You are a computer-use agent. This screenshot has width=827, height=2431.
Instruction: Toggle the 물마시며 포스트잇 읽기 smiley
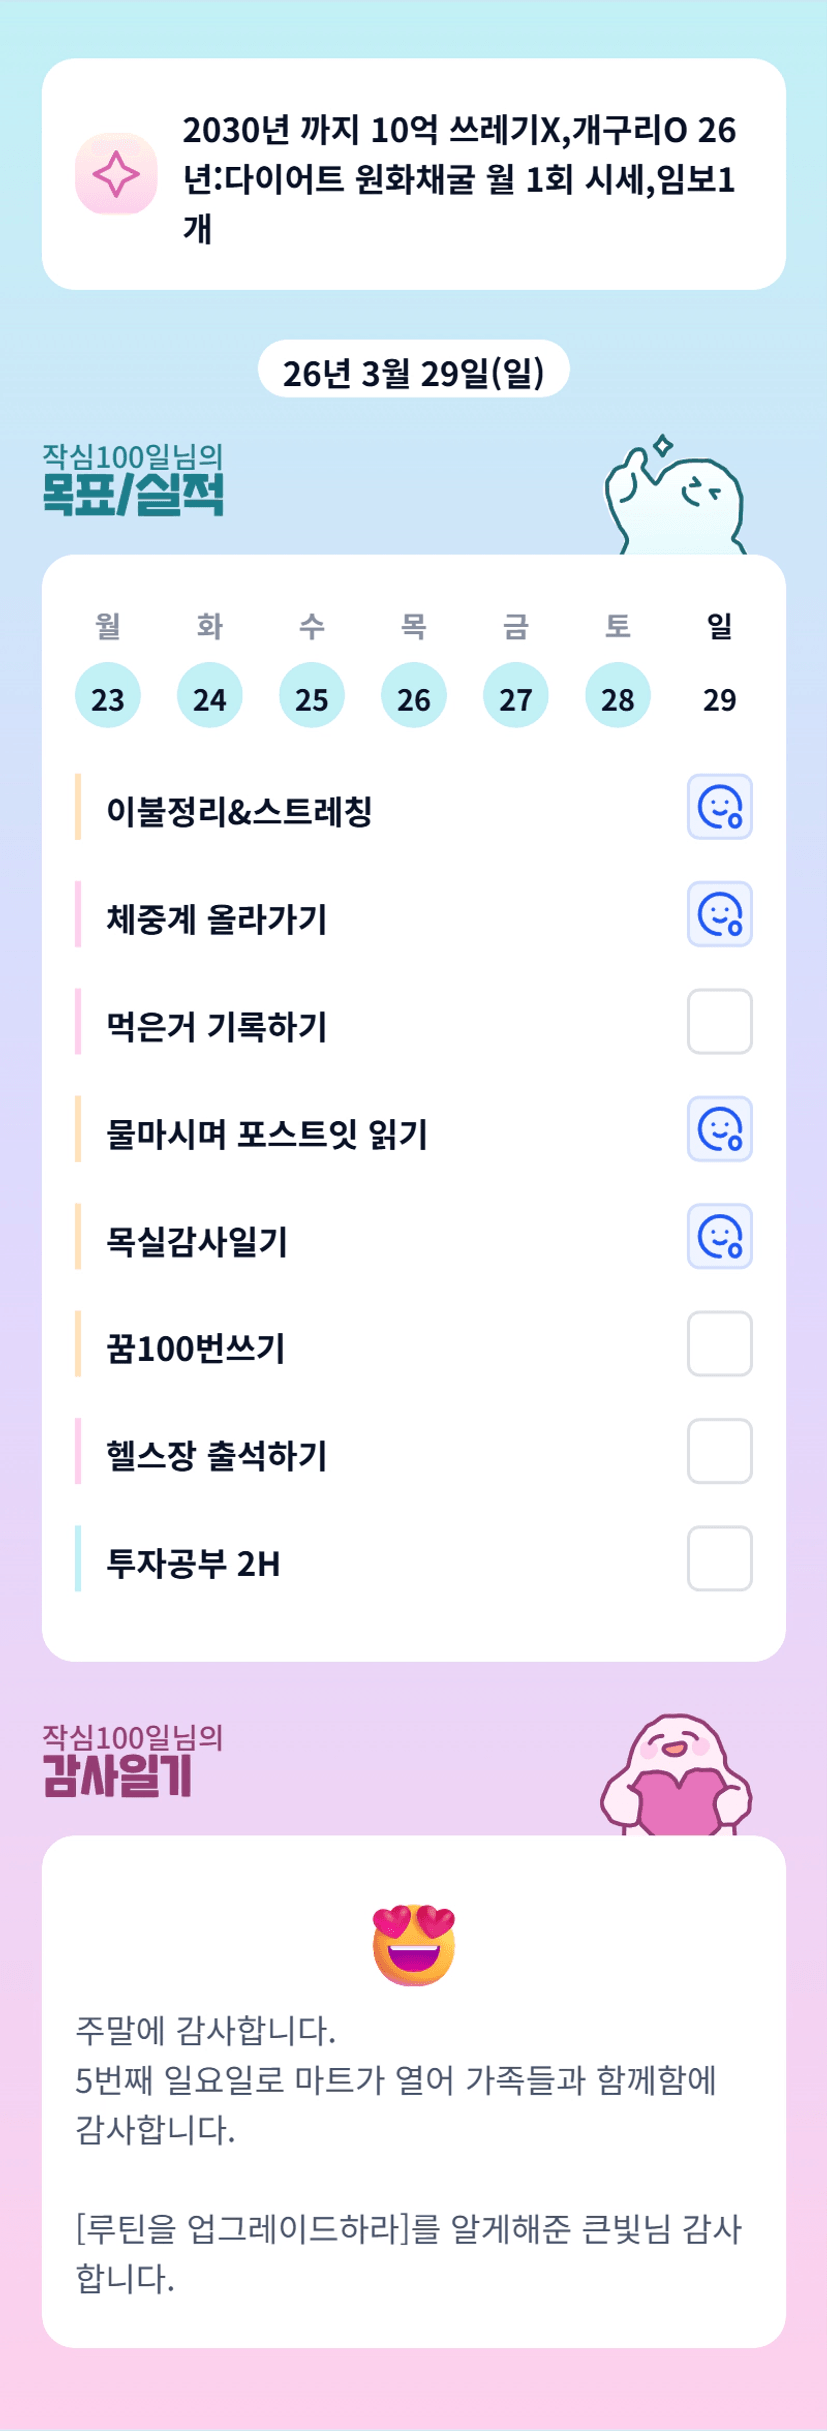coord(719,1129)
